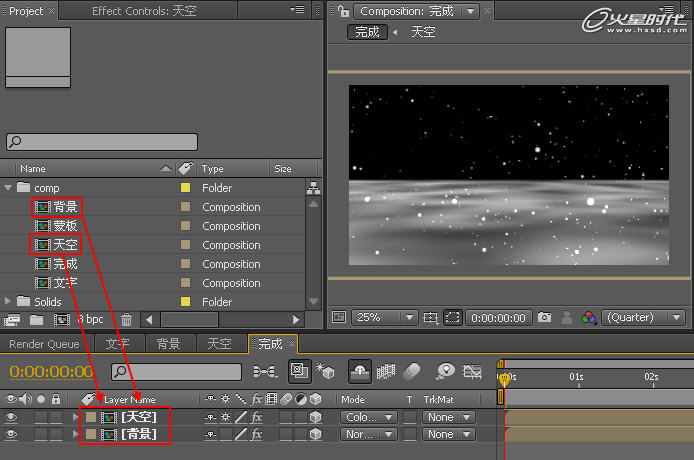This screenshot has height=460, width=694.
Task: Switch to the 天空 timeline tab
Action: click(220, 344)
